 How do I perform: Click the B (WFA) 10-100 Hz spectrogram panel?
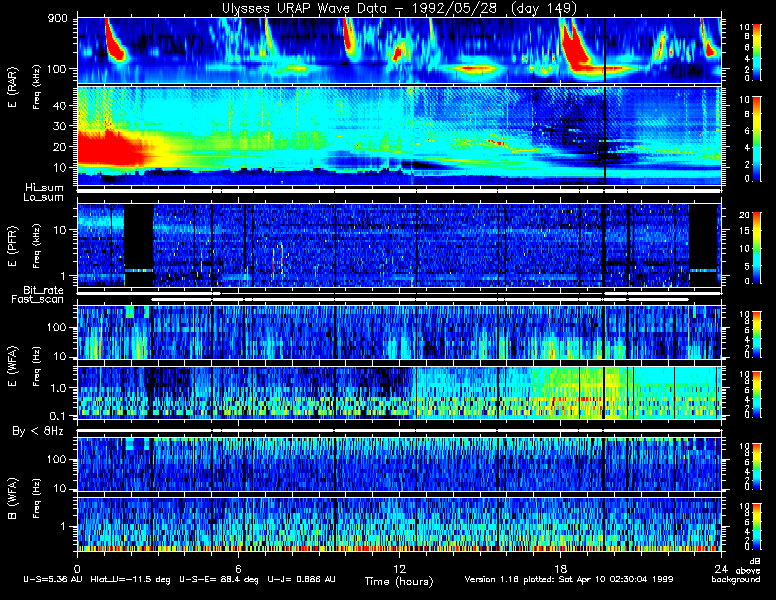(x=399, y=464)
